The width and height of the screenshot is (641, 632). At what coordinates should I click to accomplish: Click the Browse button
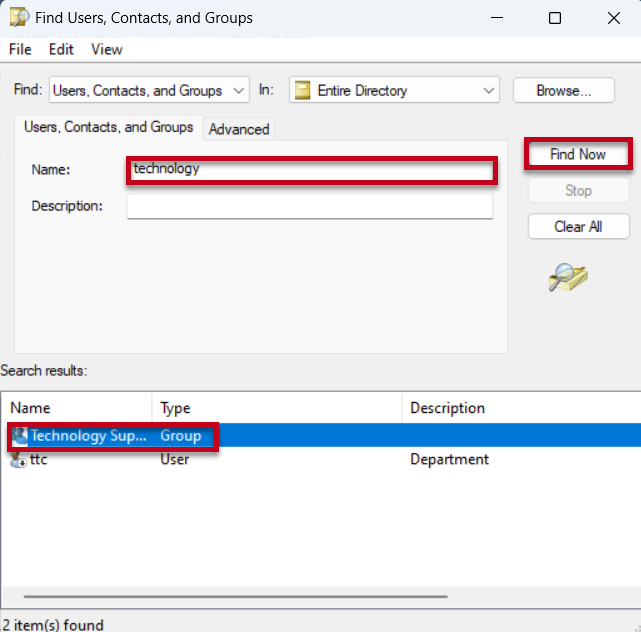coord(563,90)
